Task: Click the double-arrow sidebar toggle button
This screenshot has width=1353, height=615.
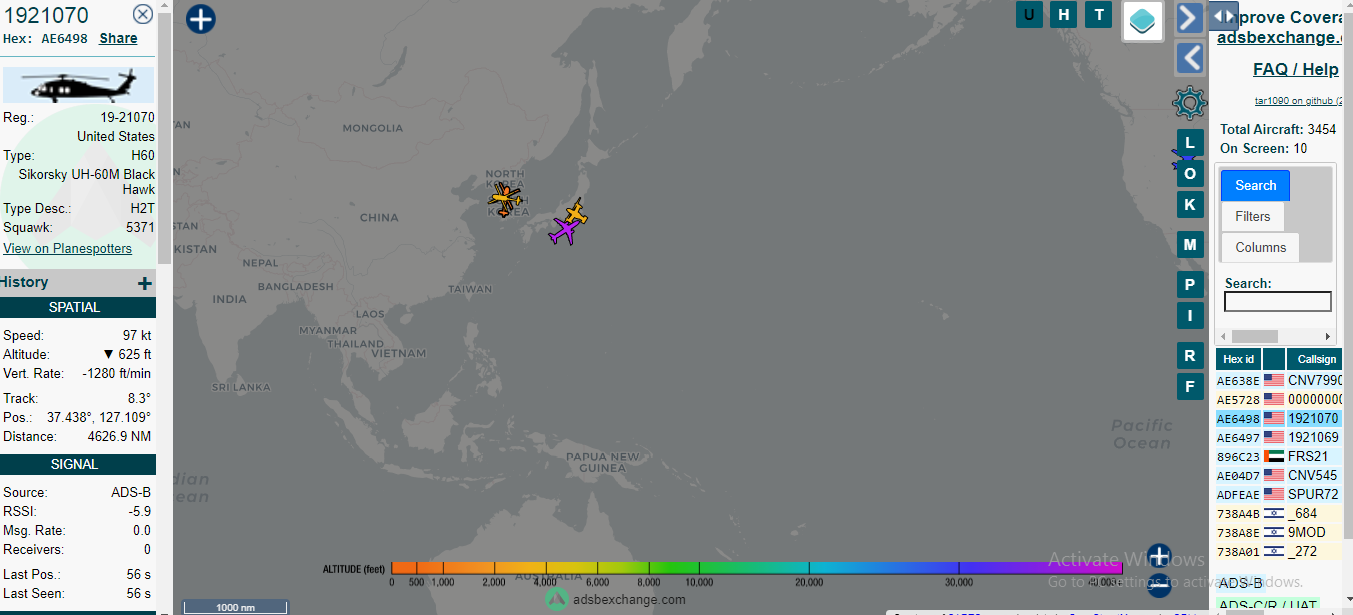Action: [x=1223, y=16]
